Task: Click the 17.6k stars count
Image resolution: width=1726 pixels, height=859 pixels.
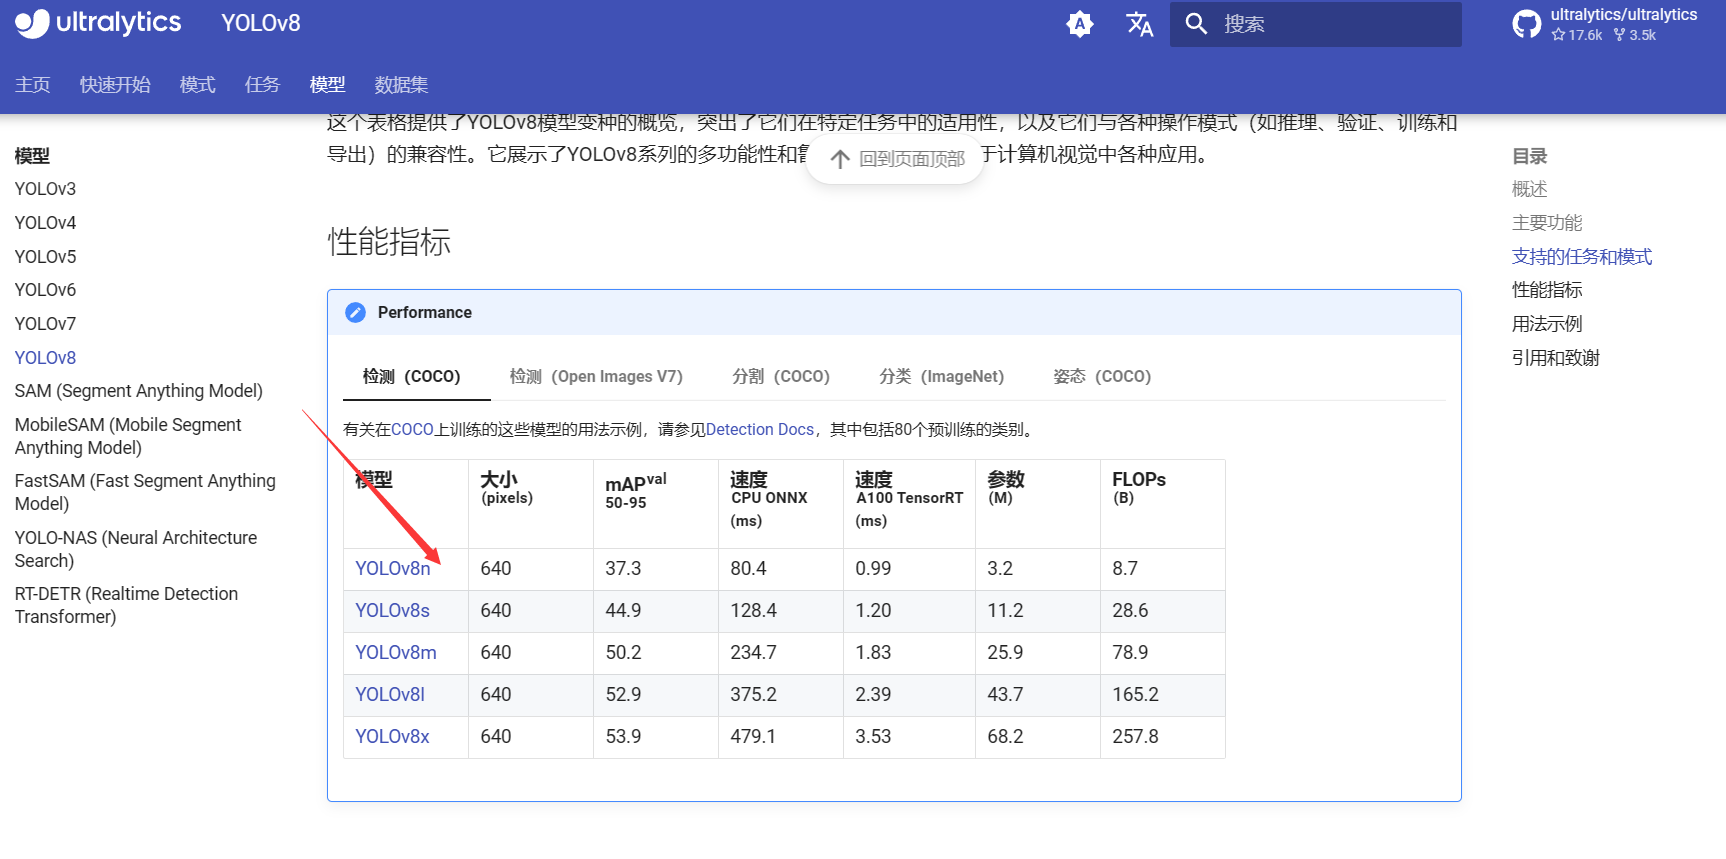Action: click(x=1577, y=35)
